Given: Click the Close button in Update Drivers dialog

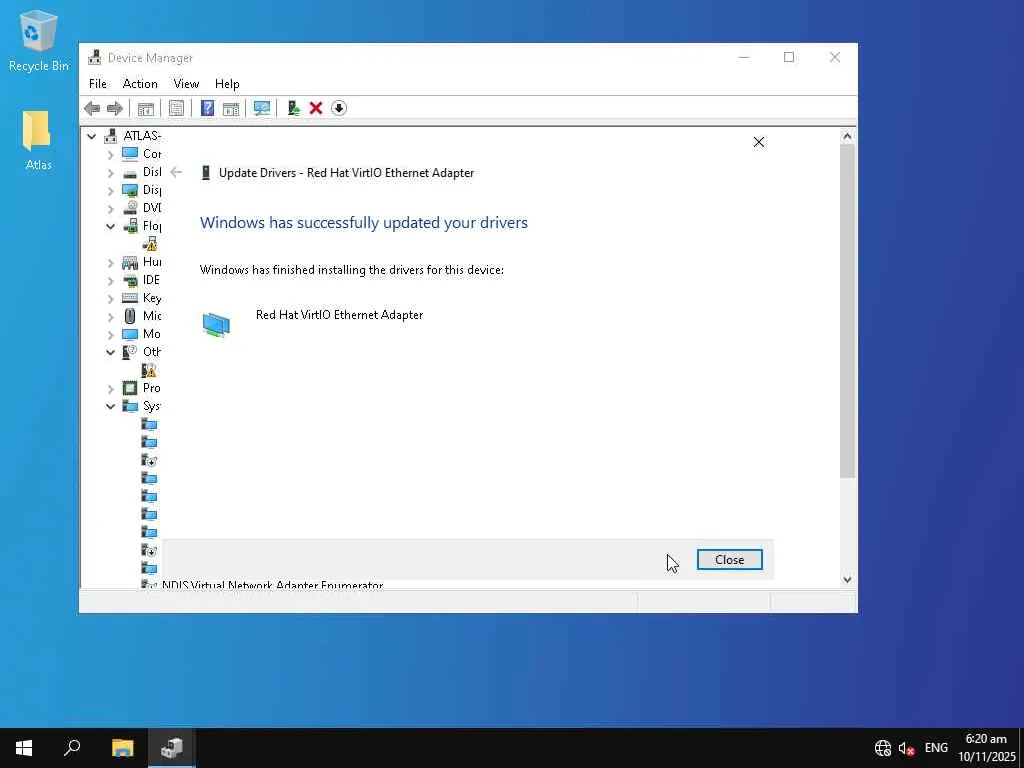Looking at the screenshot, I should click(x=729, y=560).
